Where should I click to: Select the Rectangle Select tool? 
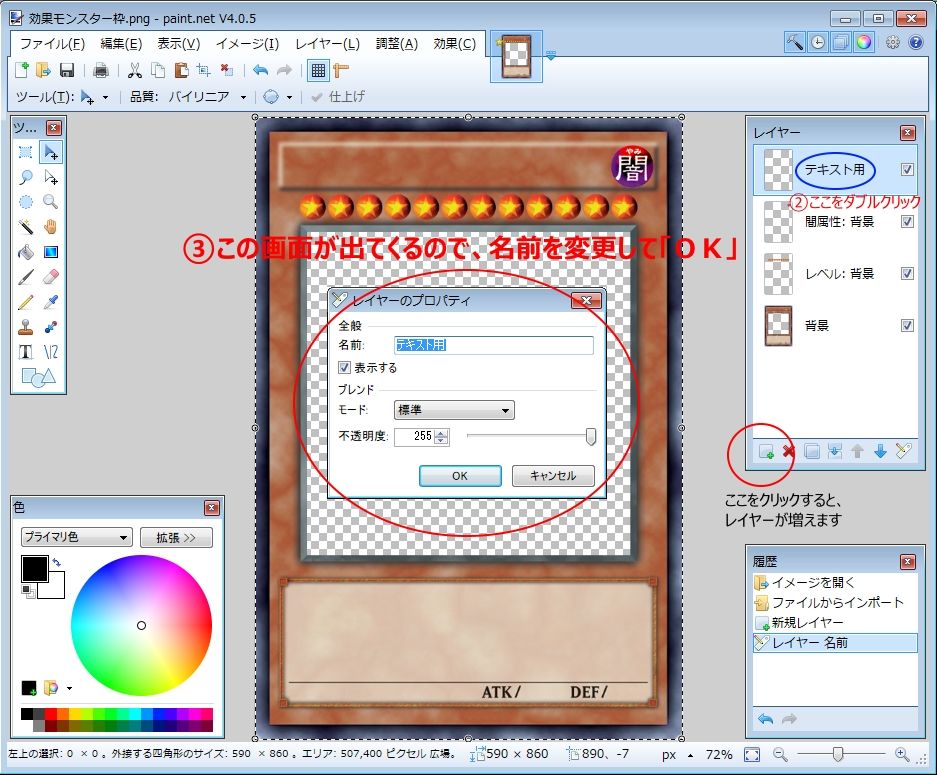25,152
